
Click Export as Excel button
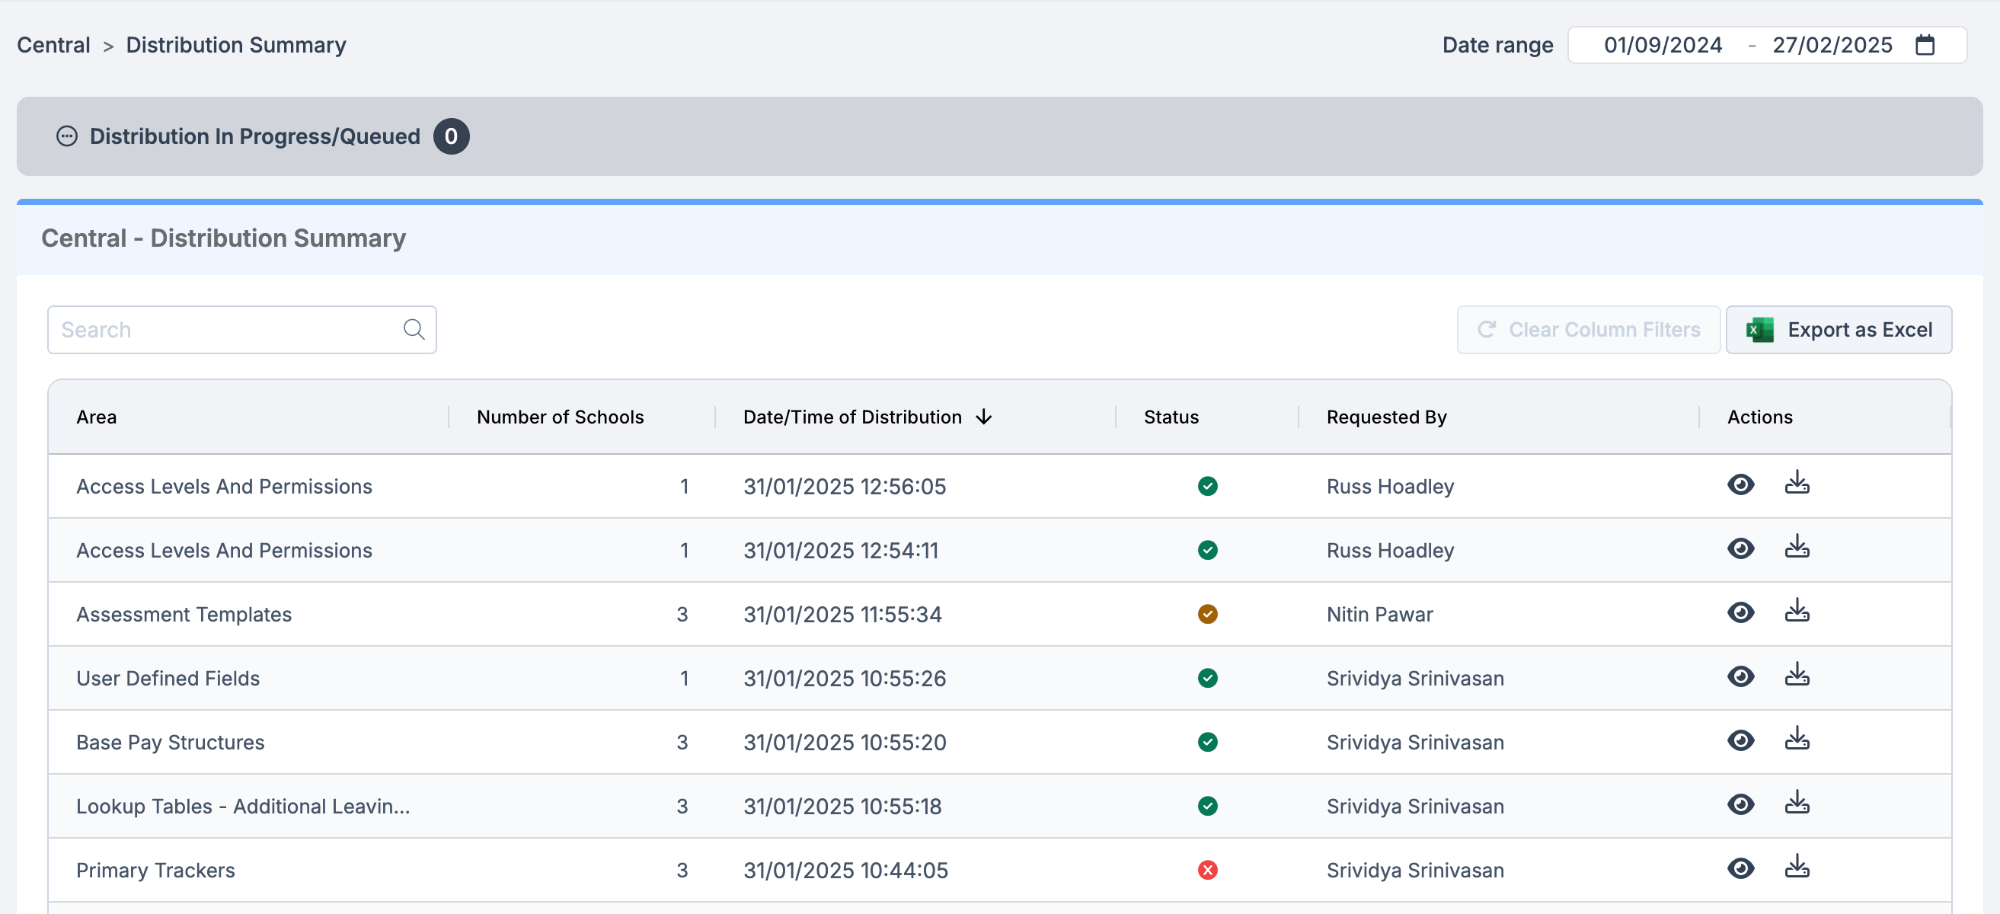[1839, 330]
